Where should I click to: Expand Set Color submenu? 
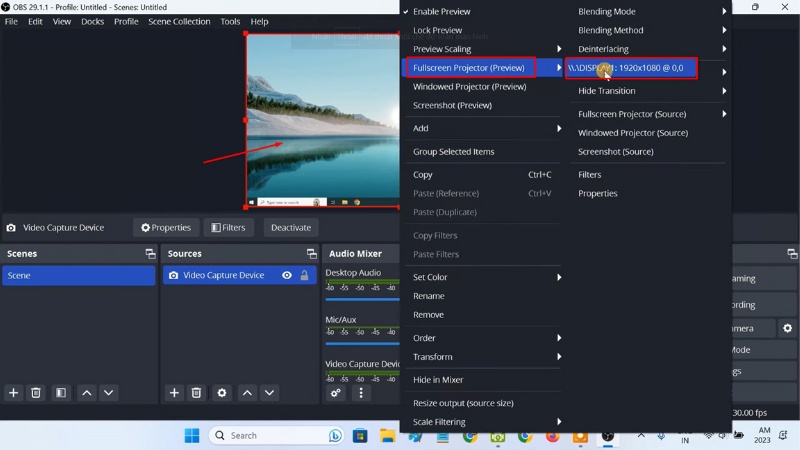pos(482,277)
